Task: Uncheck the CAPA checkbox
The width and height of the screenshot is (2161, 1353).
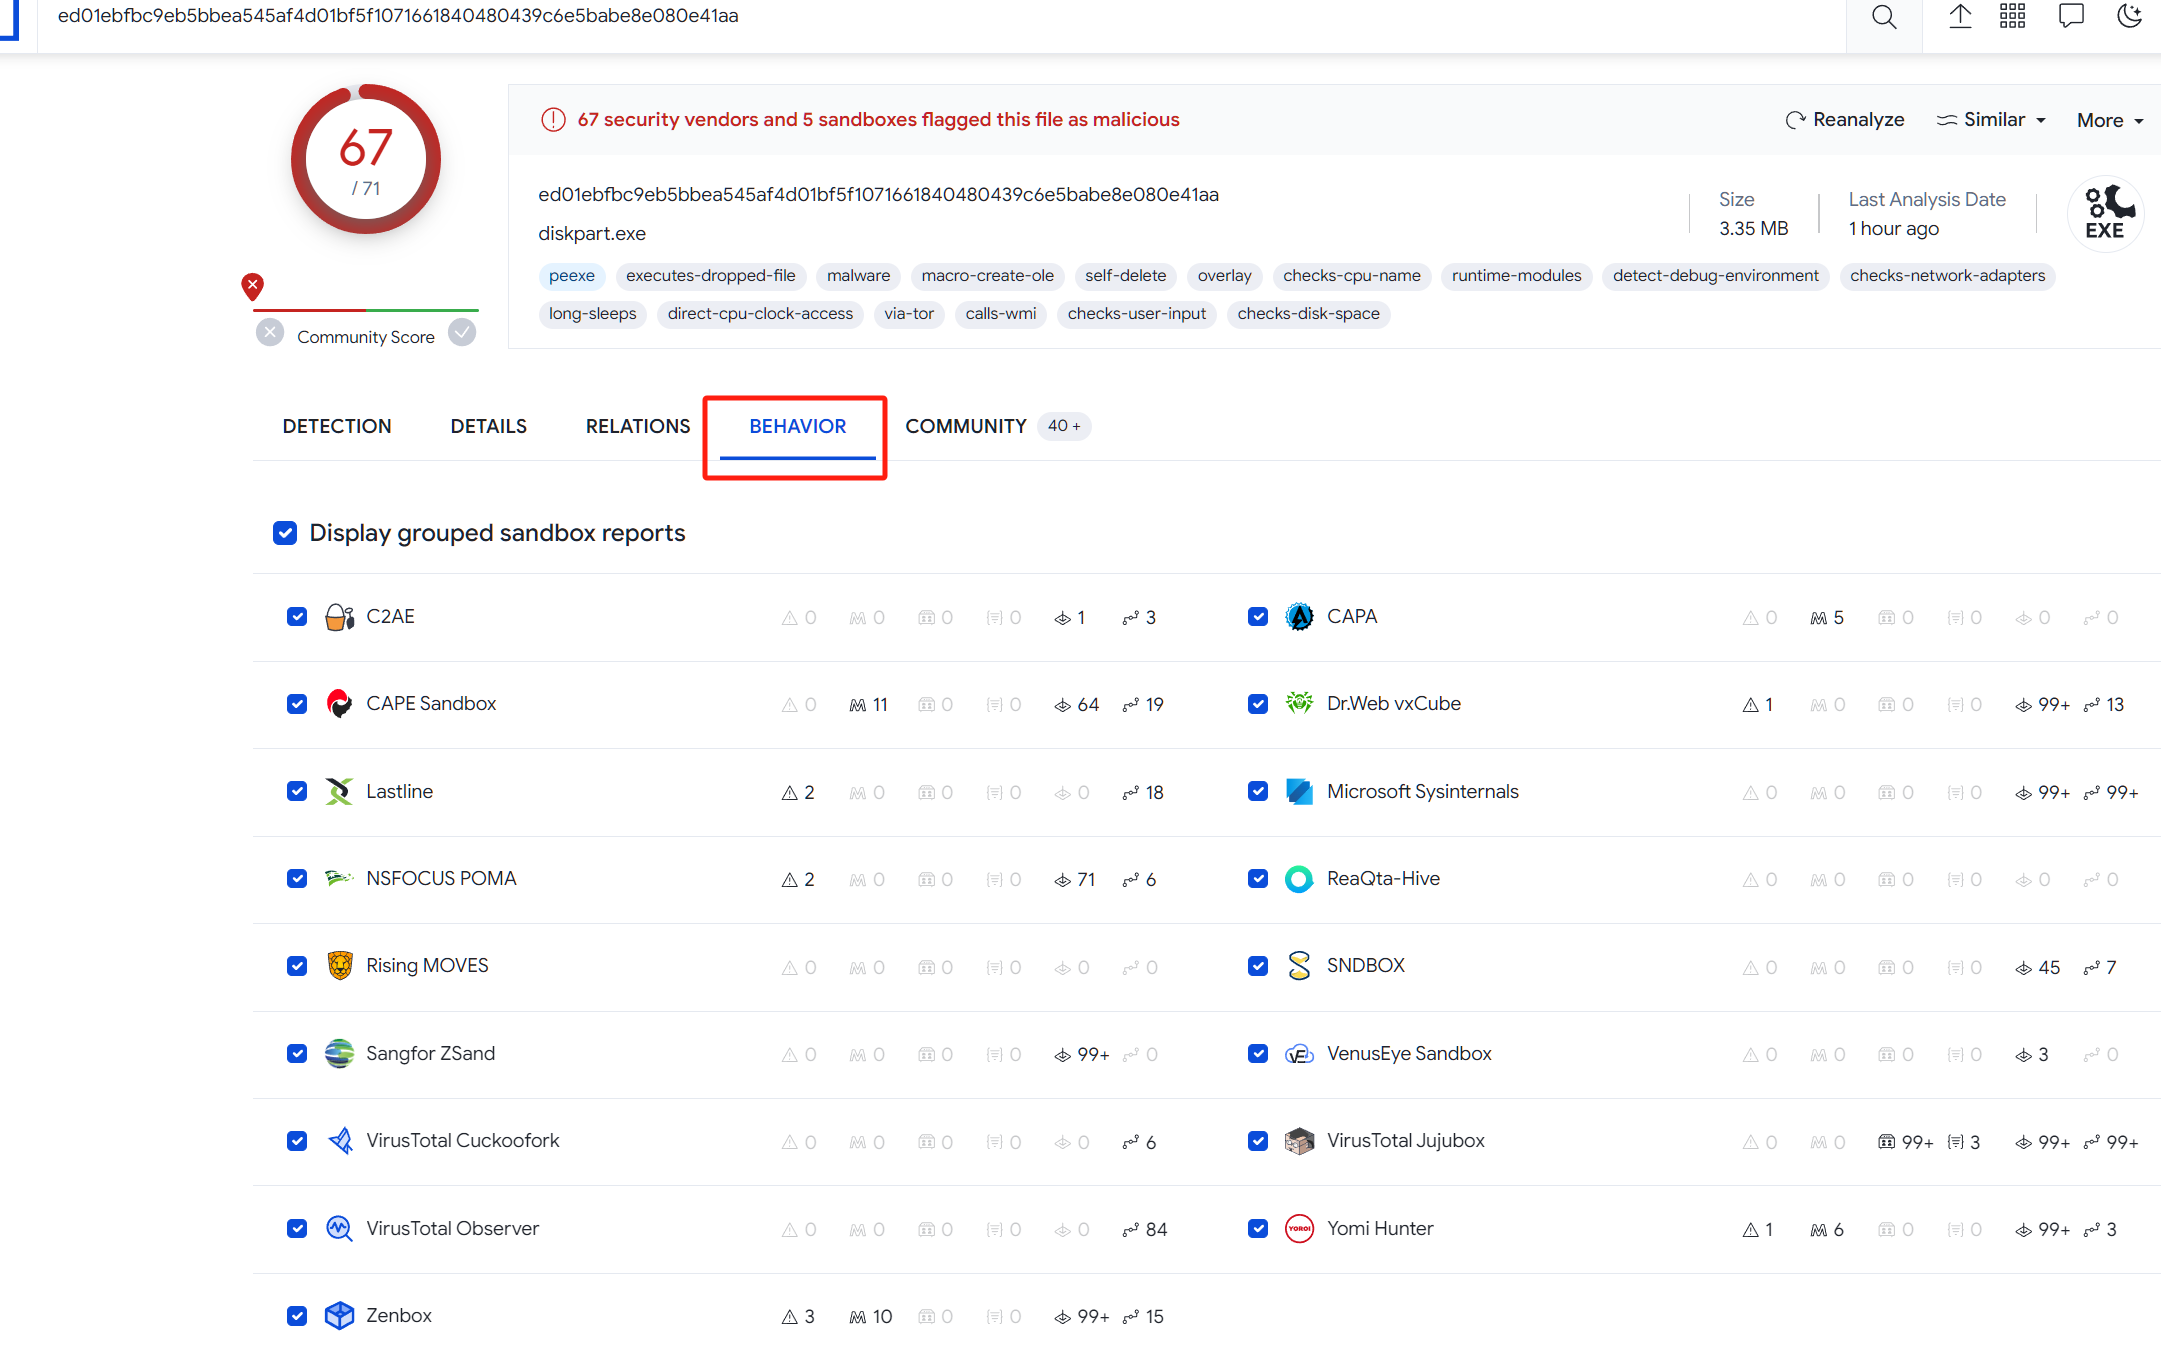Action: point(1258,617)
